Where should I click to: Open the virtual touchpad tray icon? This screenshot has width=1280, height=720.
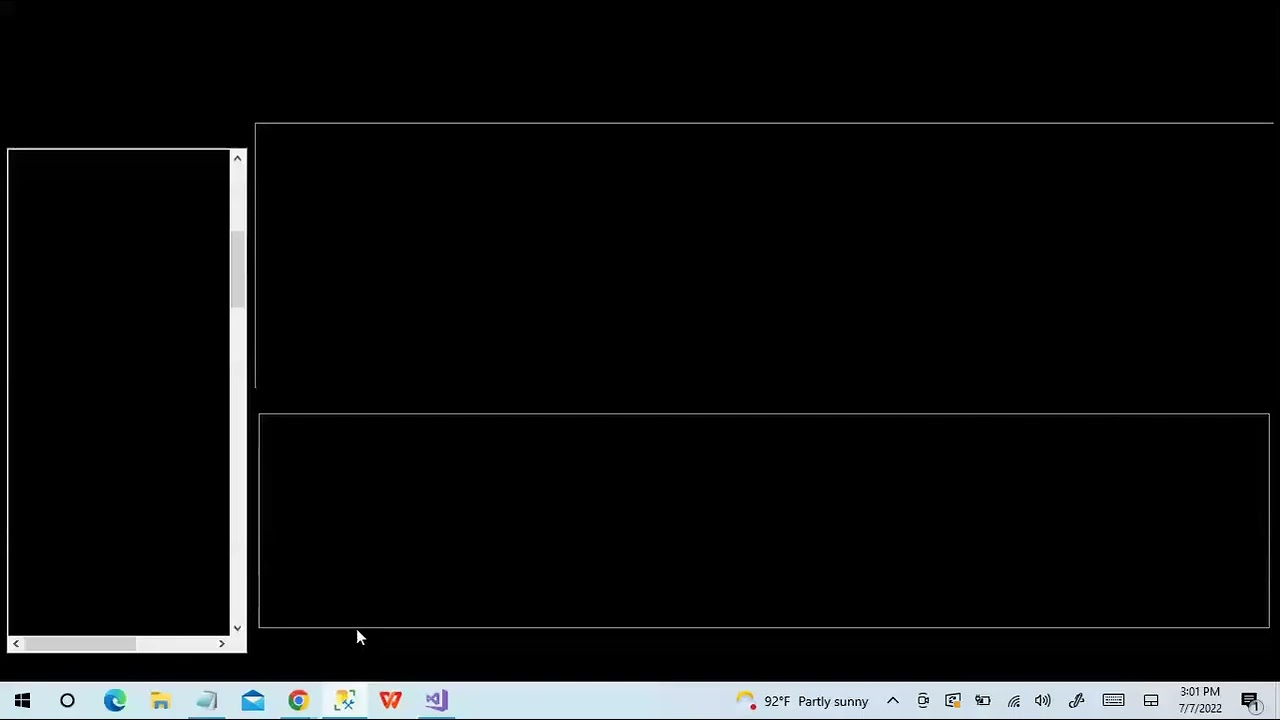1151,701
